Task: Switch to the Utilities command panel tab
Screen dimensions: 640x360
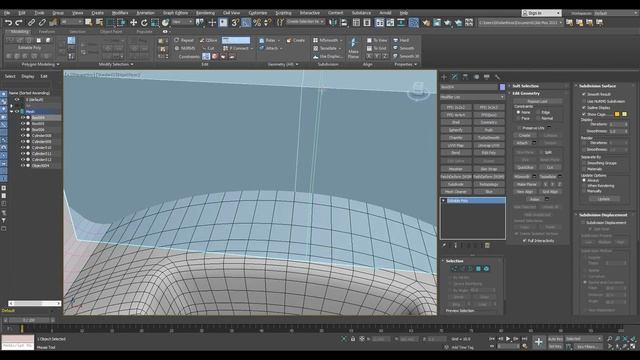Action: point(497,77)
